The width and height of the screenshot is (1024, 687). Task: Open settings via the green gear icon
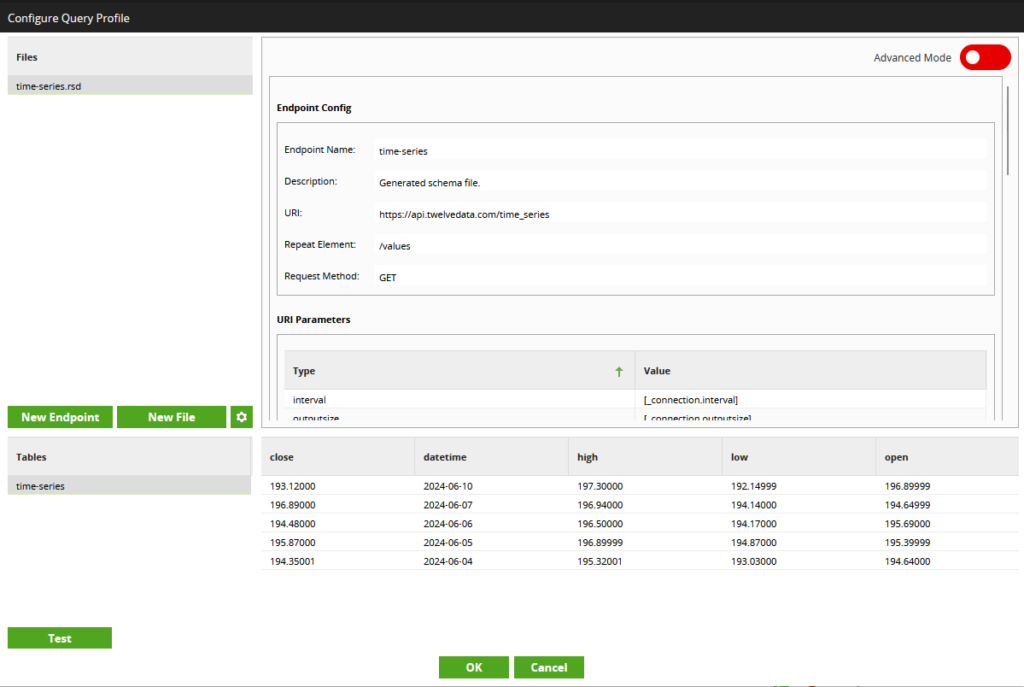241,417
